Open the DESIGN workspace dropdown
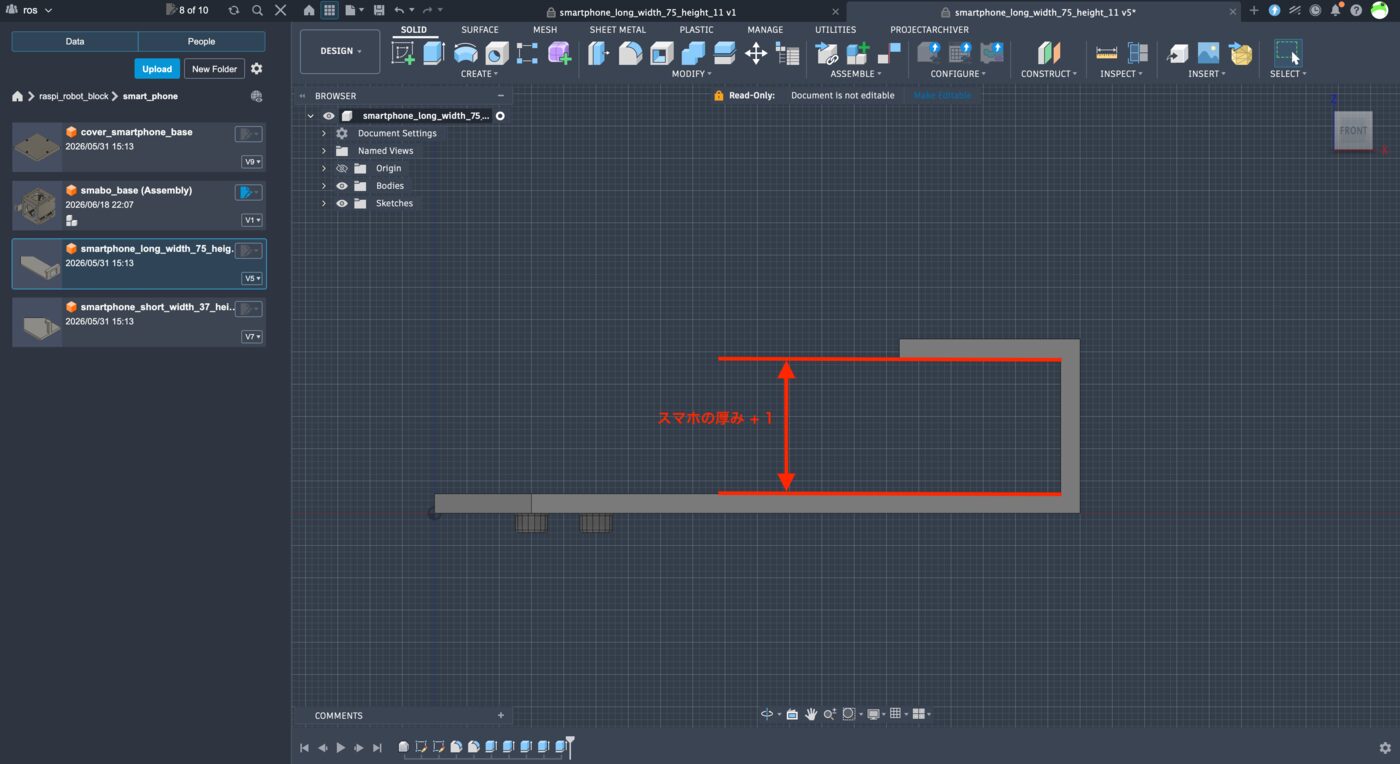The image size is (1400, 764). click(x=340, y=51)
